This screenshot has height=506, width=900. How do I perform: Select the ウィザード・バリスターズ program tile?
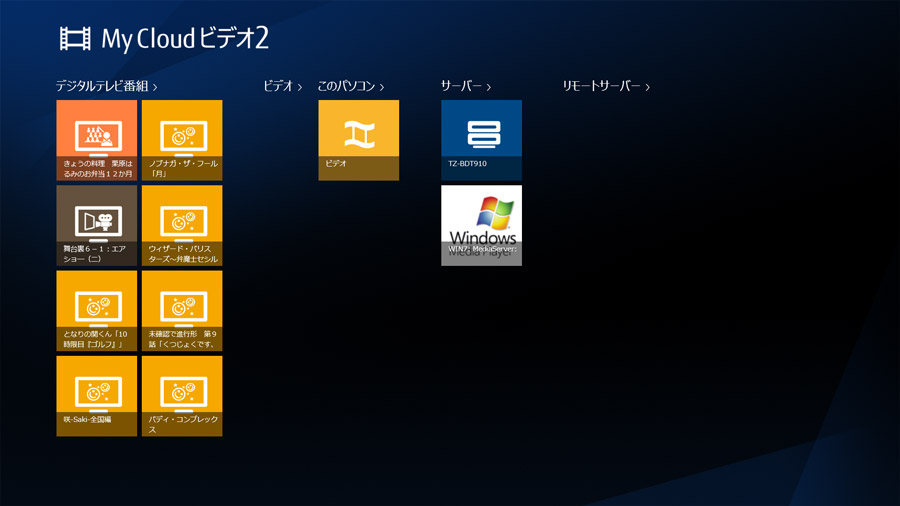pos(182,225)
